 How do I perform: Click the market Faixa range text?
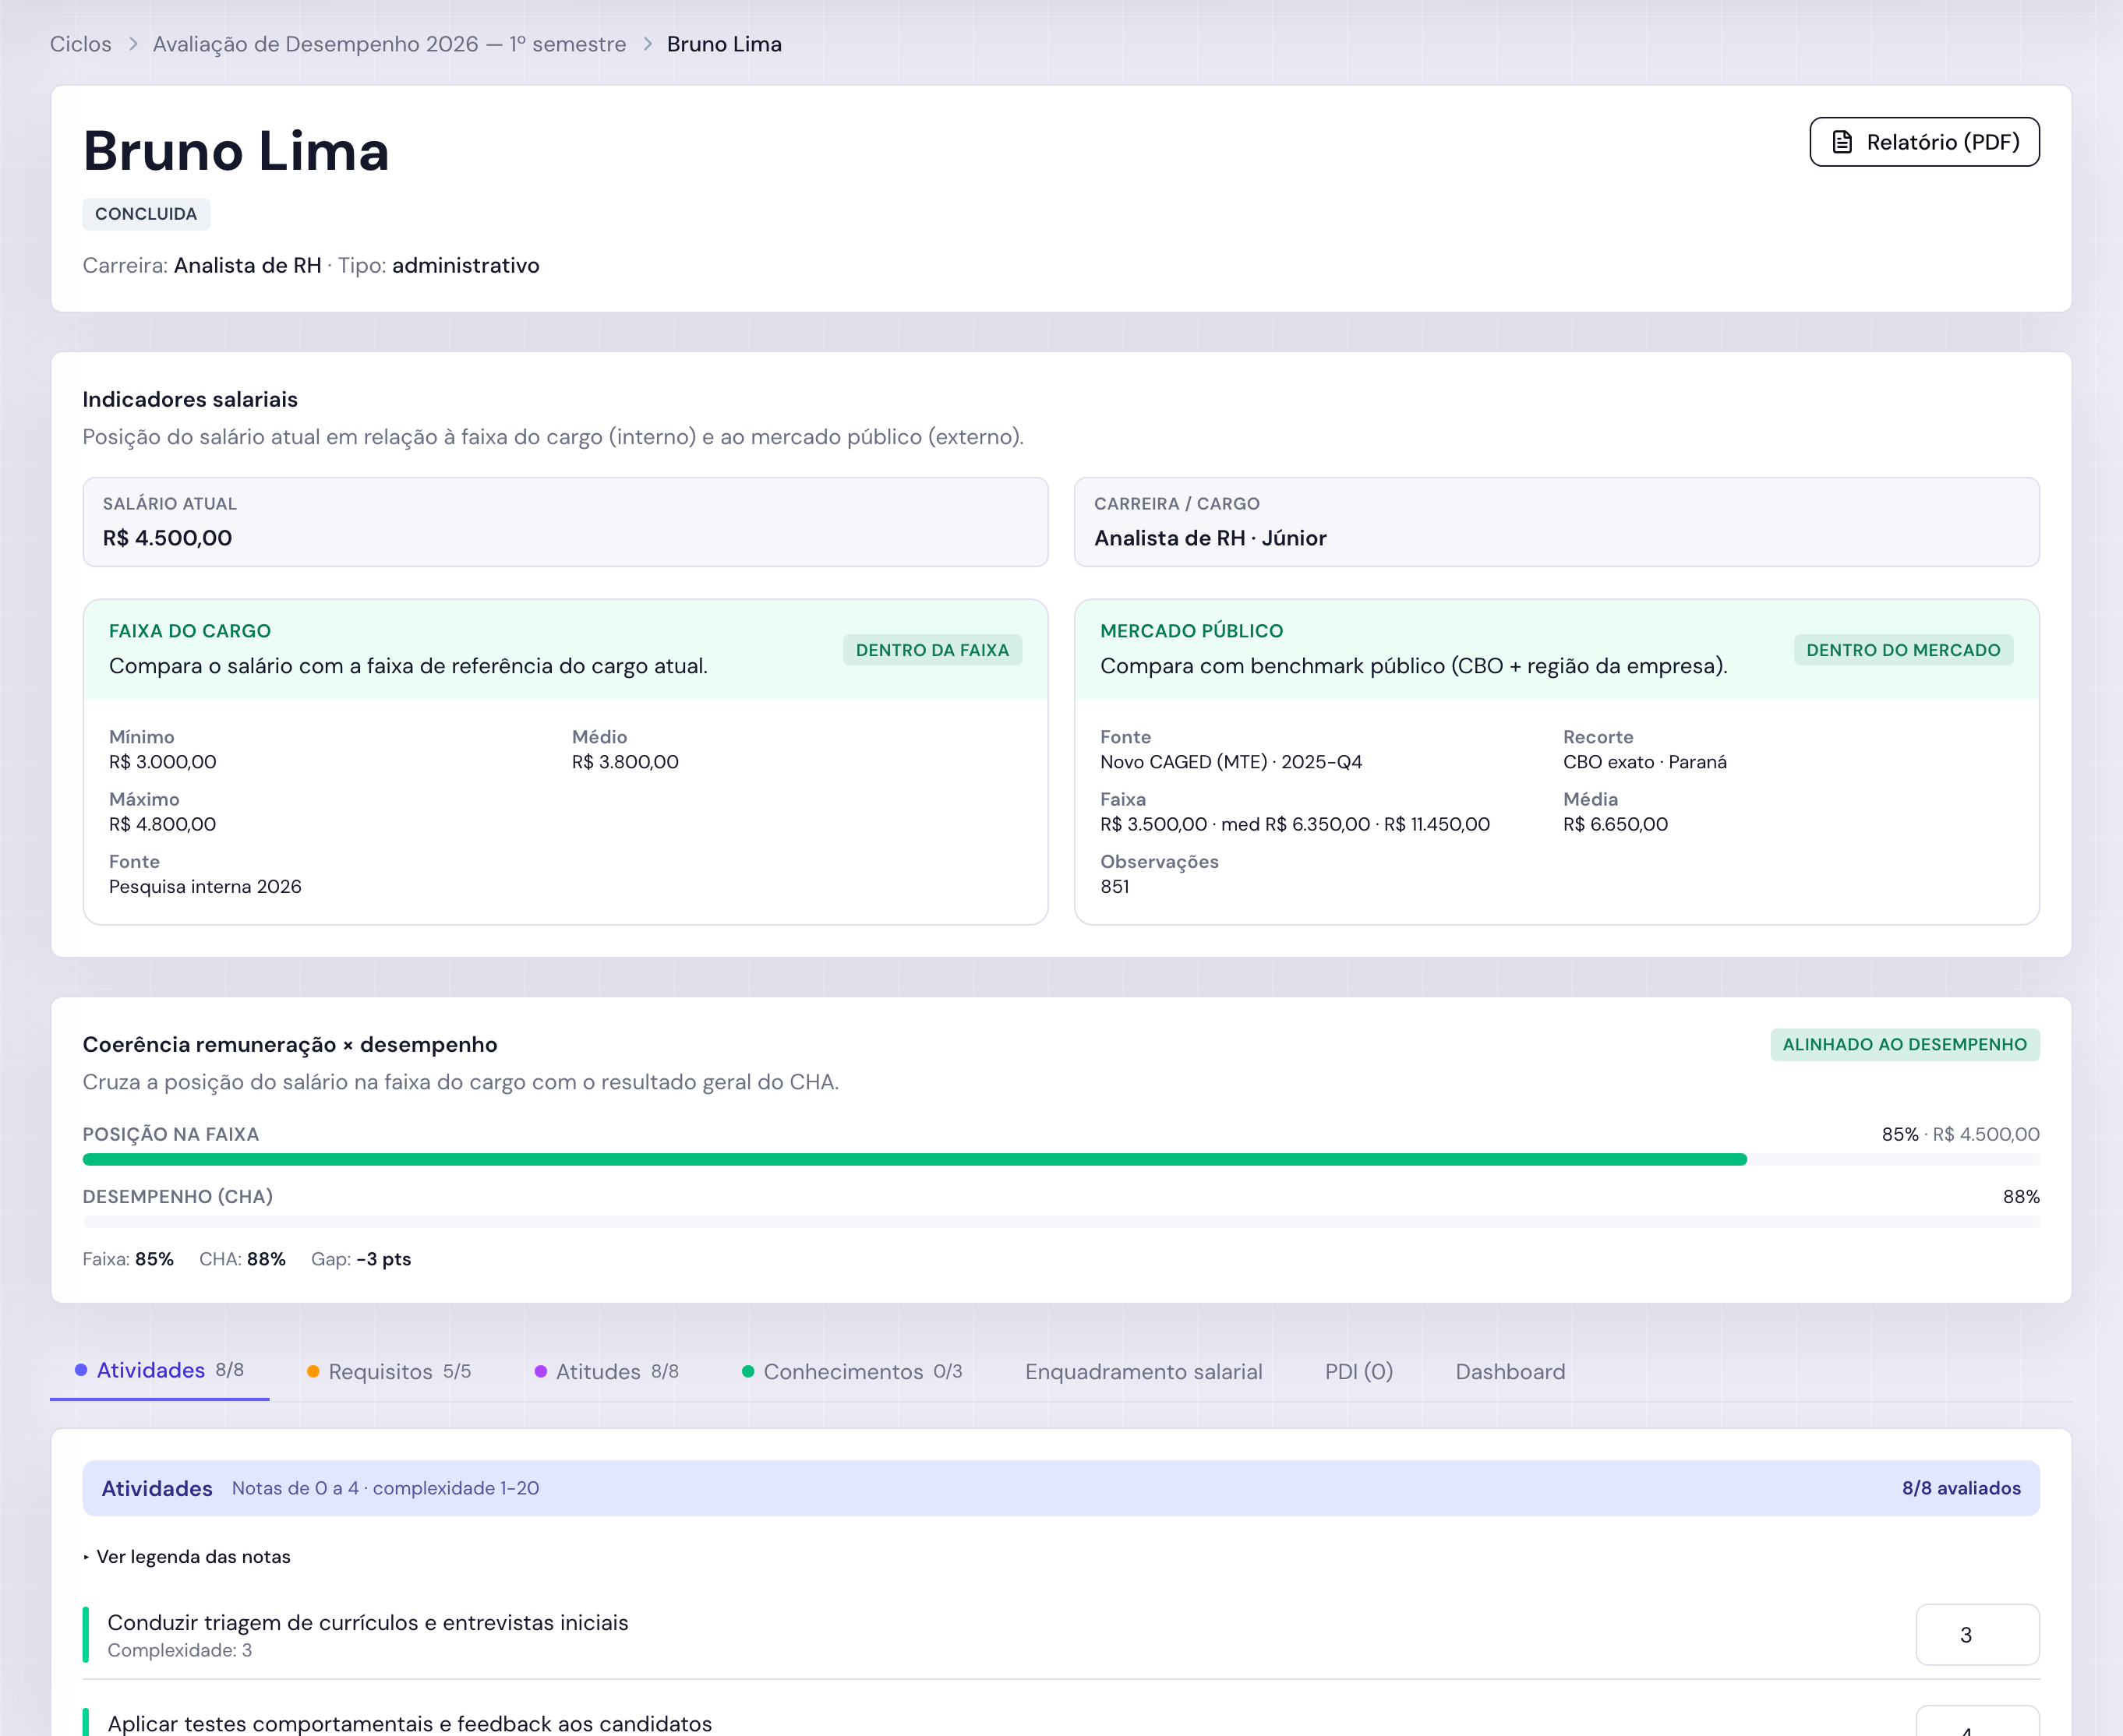click(1295, 824)
